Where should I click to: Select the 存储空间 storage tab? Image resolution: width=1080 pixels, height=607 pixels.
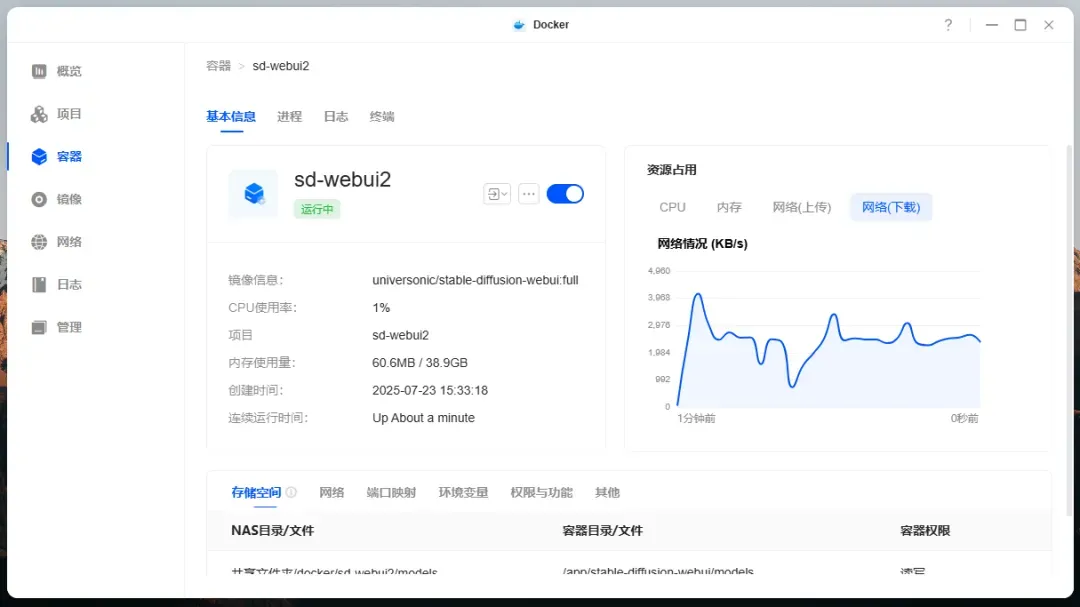pos(256,493)
